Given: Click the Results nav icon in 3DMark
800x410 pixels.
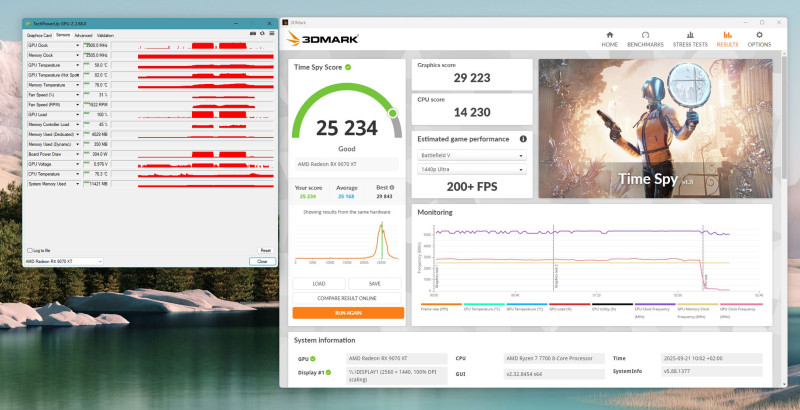Looking at the screenshot, I should (x=727, y=39).
